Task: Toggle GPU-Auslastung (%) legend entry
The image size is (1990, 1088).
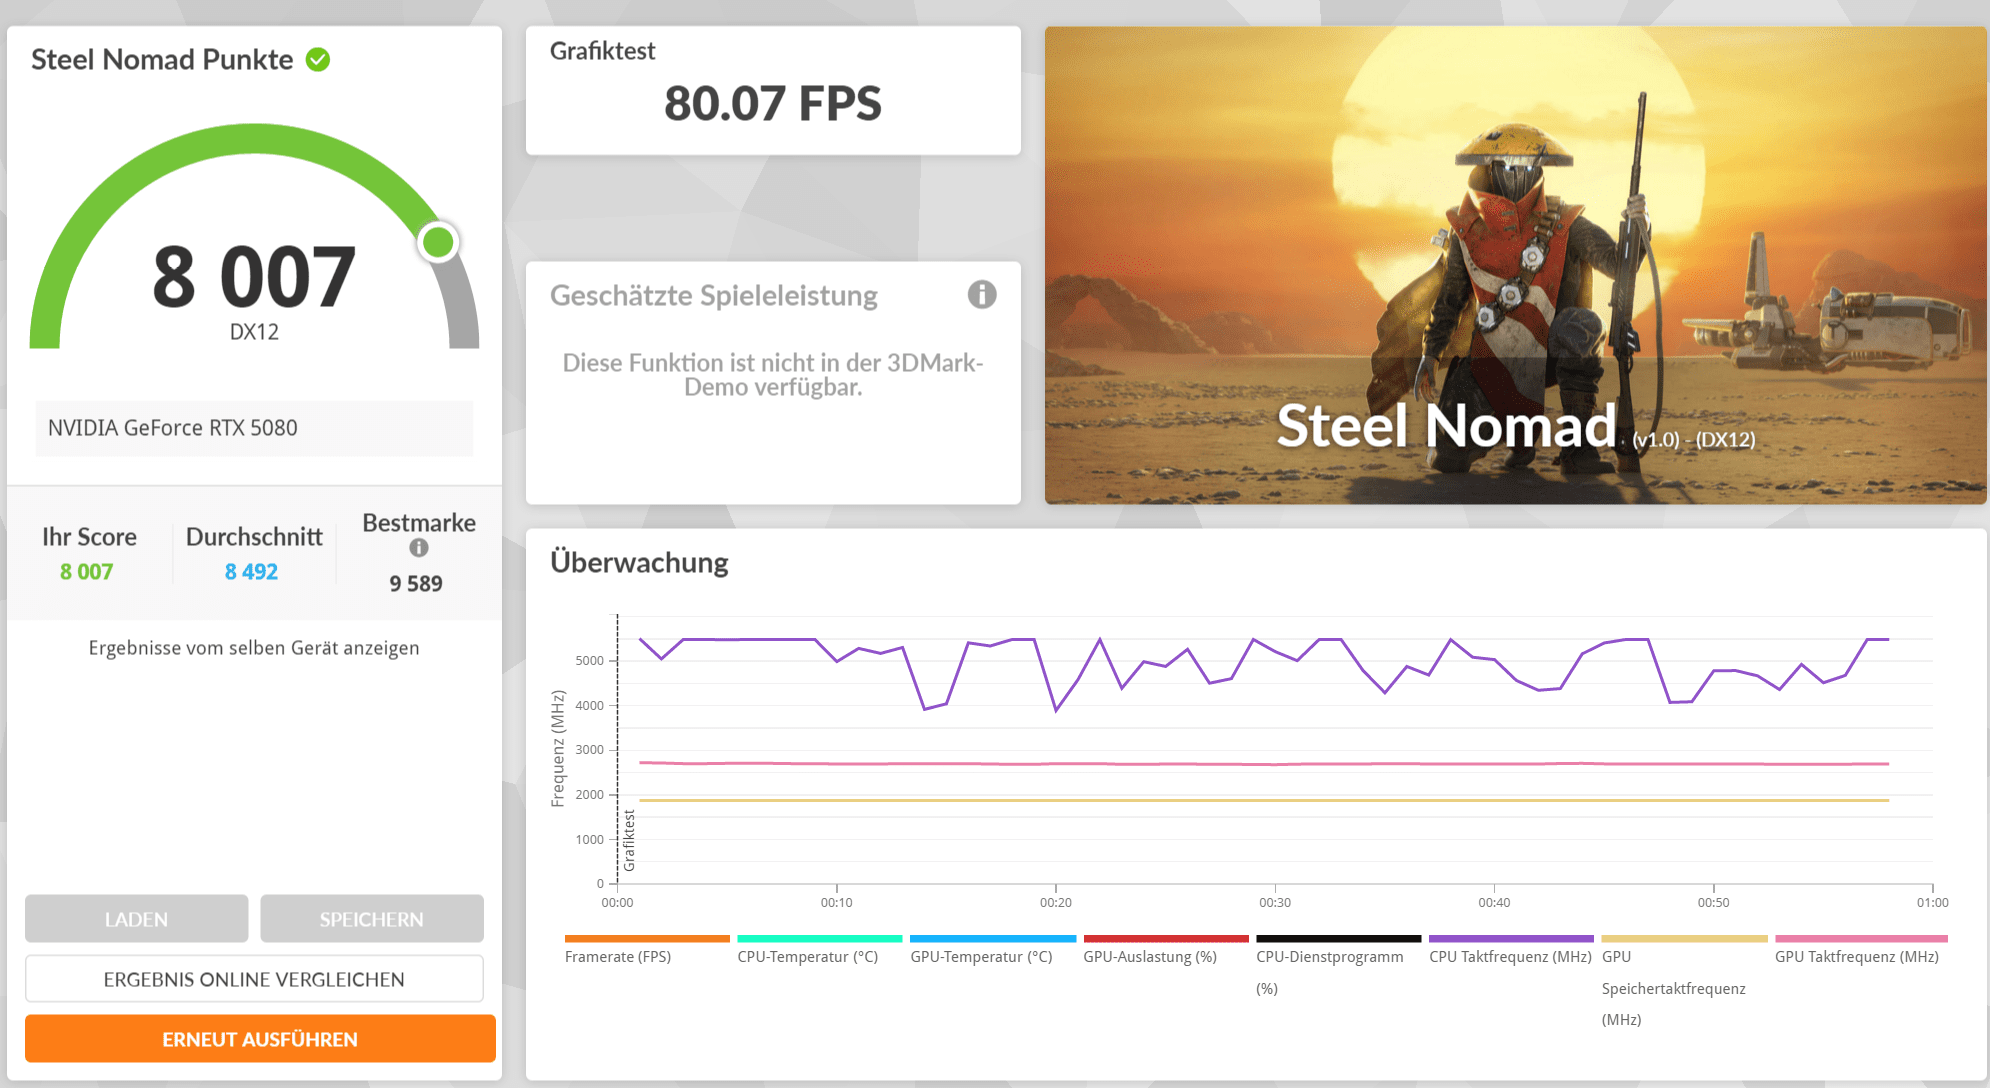Action: pyautogui.click(x=1149, y=957)
